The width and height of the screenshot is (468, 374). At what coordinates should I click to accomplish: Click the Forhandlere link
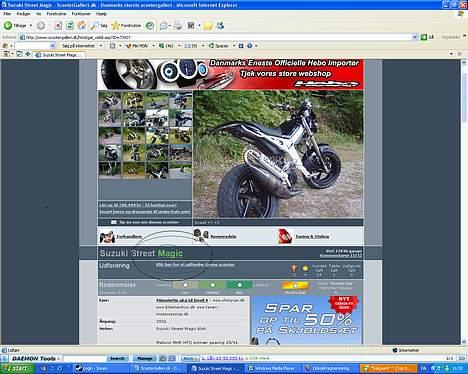pyautogui.click(x=129, y=236)
